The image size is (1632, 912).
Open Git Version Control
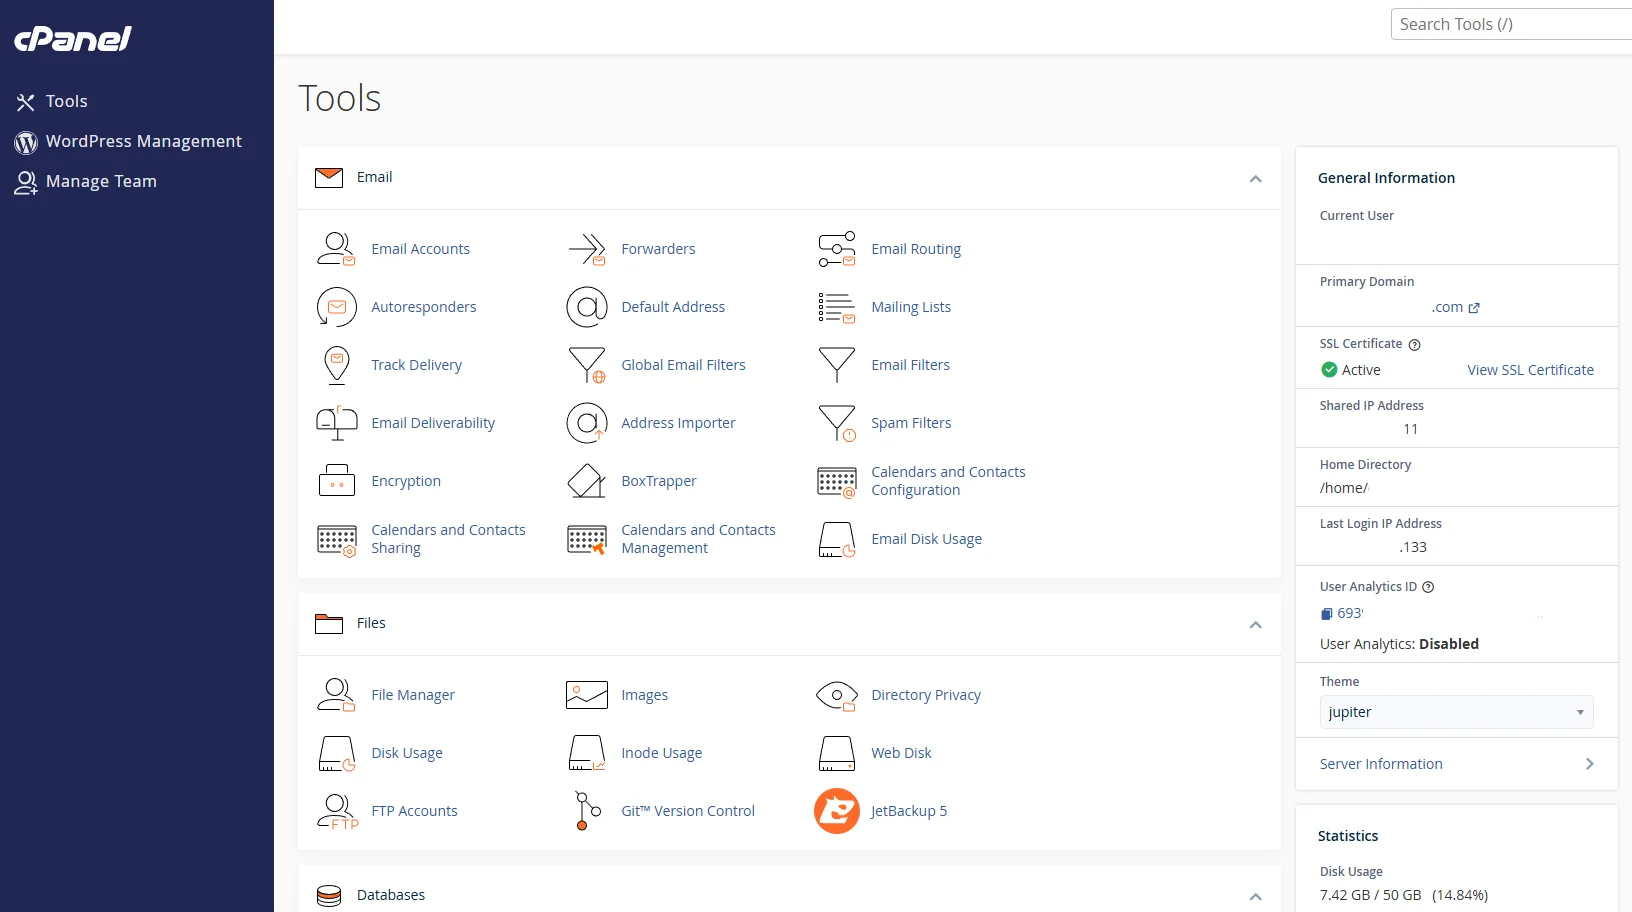tap(688, 811)
